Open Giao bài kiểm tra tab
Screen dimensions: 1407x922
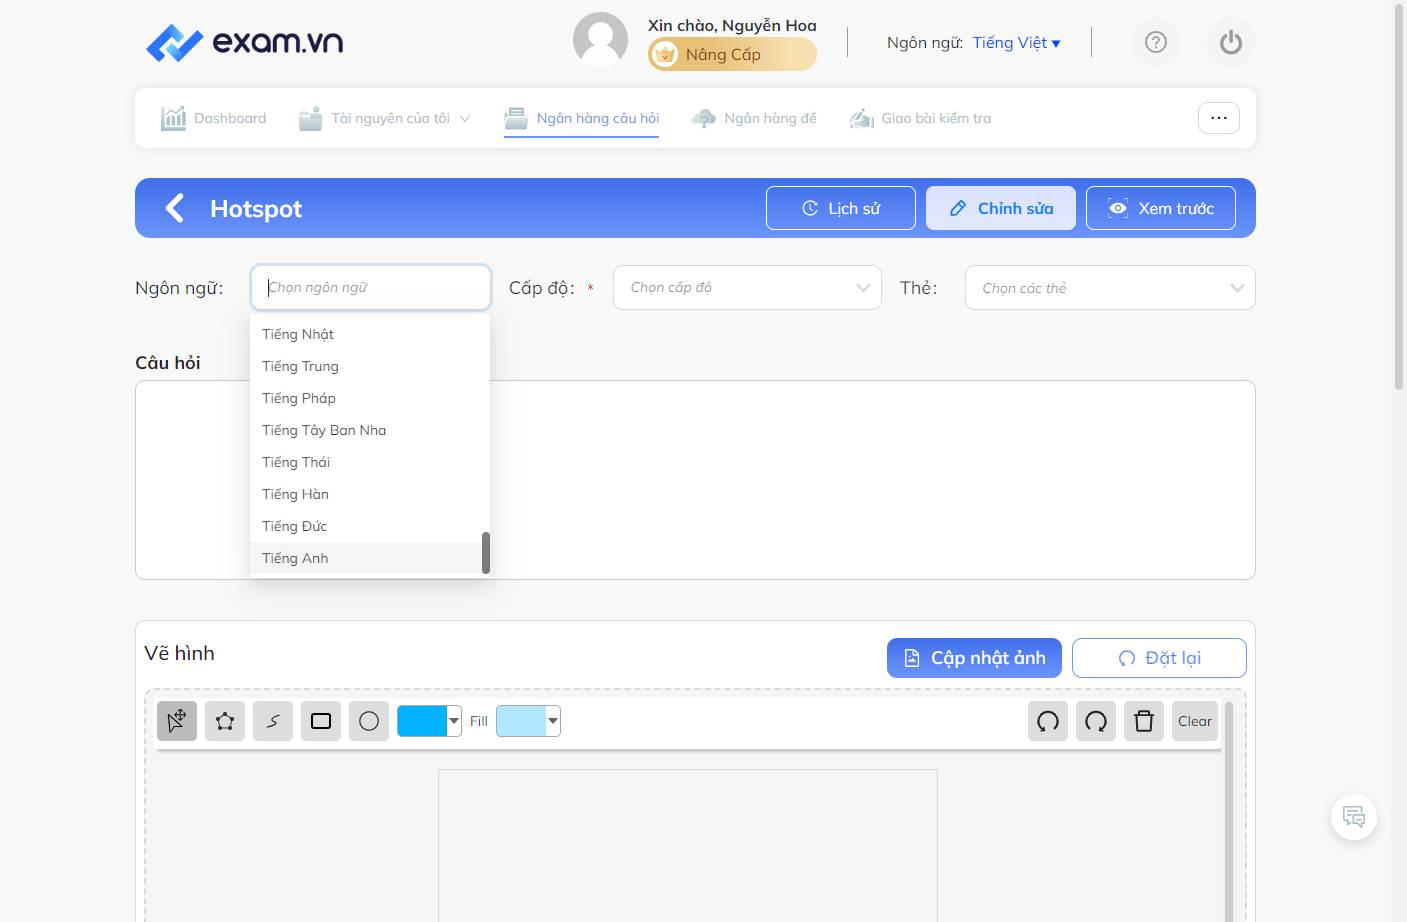pos(920,118)
